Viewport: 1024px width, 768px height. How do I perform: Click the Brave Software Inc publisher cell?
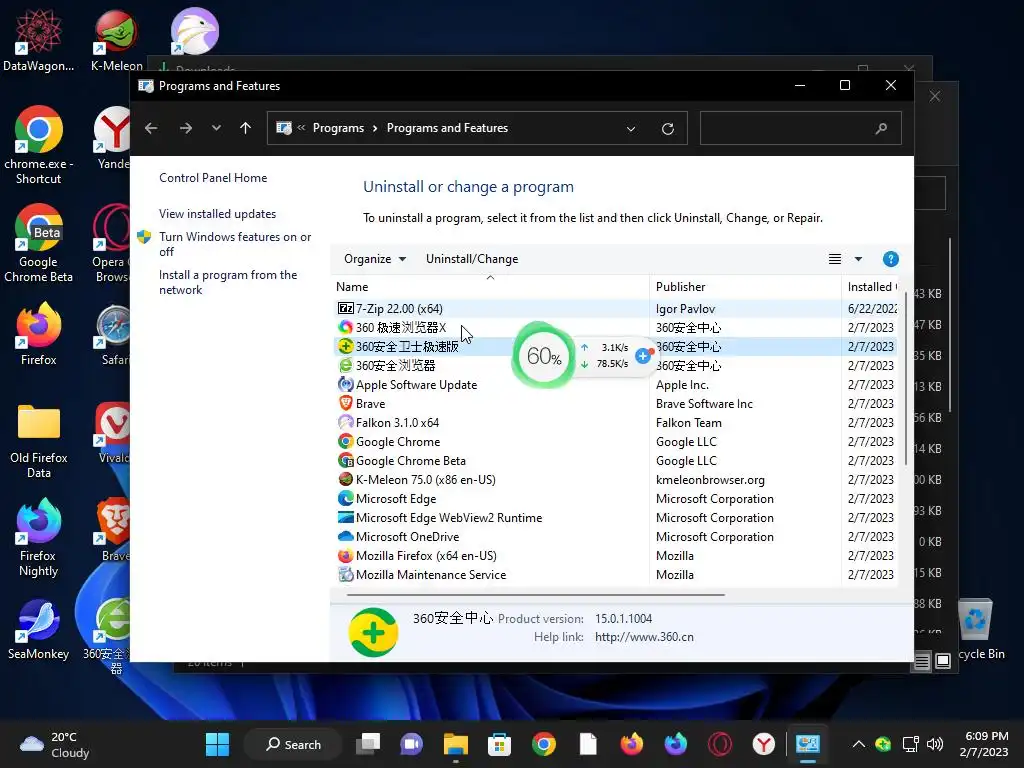coord(704,404)
